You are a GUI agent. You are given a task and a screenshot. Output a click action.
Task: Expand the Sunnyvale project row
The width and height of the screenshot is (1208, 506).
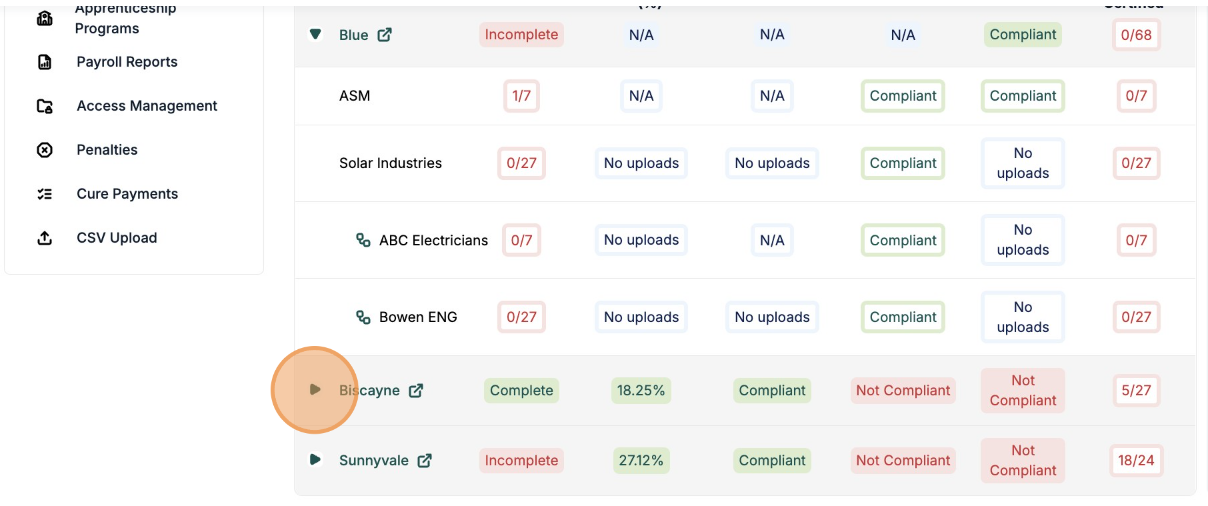click(x=315, y=460)
